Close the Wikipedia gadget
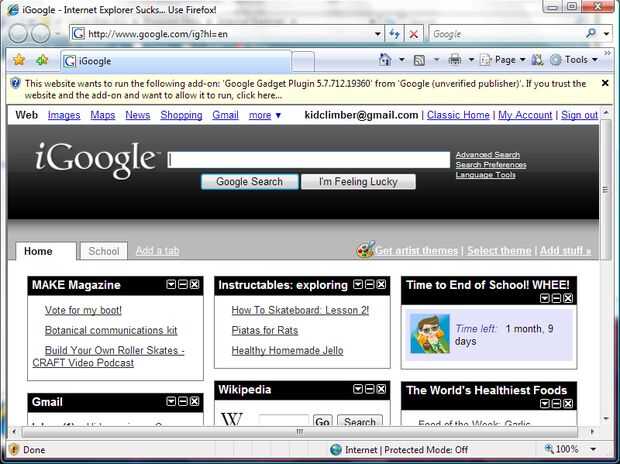Screen dimensions: 620x464 point(381,389)
